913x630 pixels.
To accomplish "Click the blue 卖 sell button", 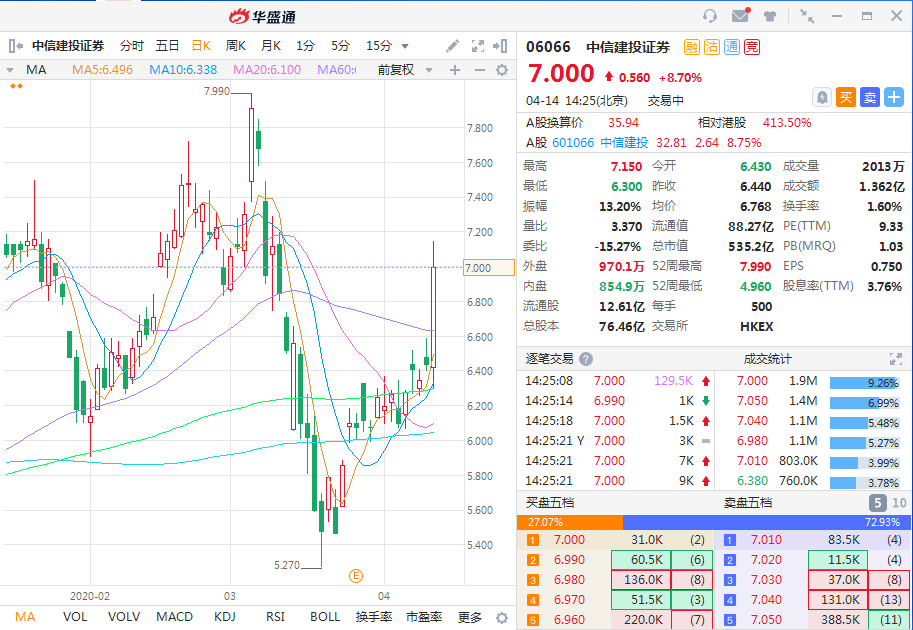I will point(870,97).
